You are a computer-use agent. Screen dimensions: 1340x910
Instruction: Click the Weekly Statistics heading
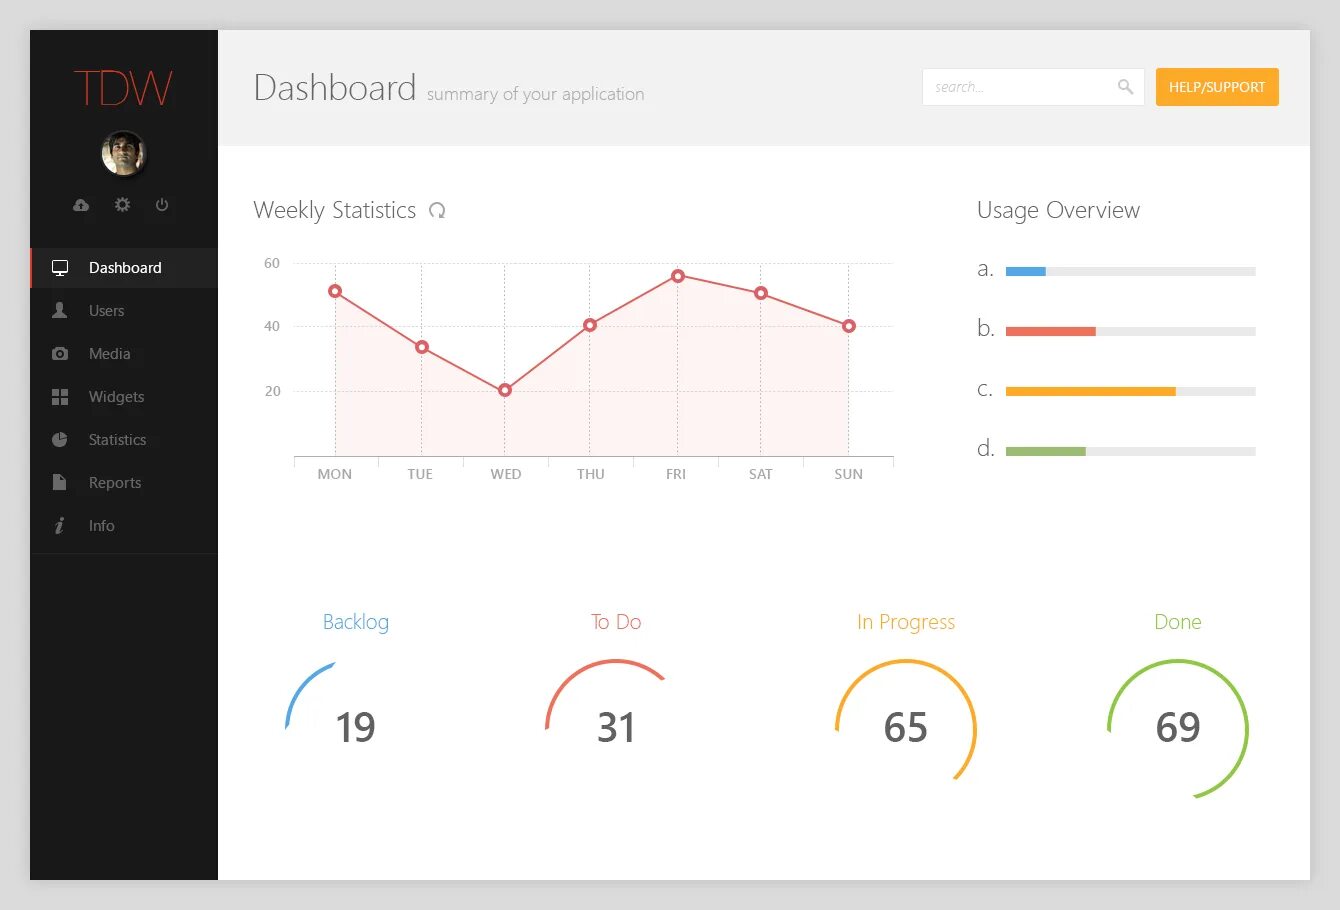coord(335,210)
